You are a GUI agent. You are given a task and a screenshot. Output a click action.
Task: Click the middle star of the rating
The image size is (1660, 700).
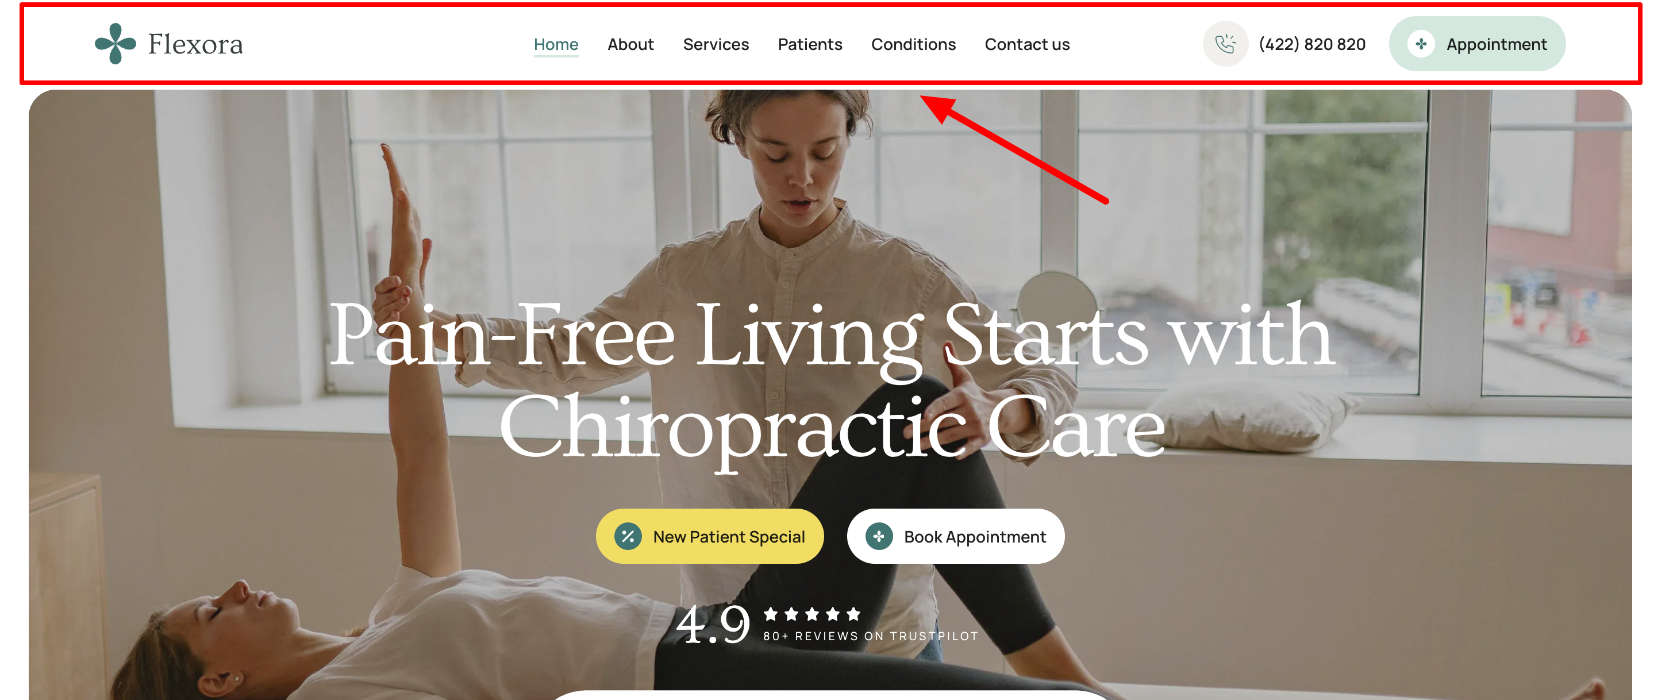pyautogui.click(x=812, y=614)
